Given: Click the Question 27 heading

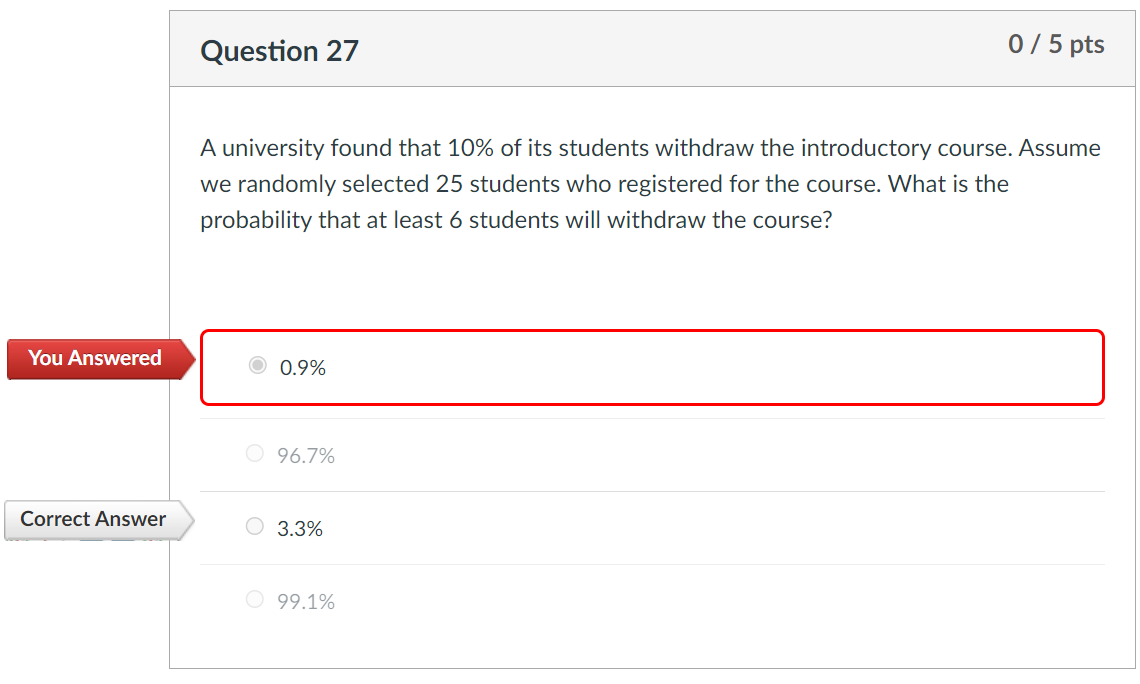Looking at the screenshot, I should point(279,50).
